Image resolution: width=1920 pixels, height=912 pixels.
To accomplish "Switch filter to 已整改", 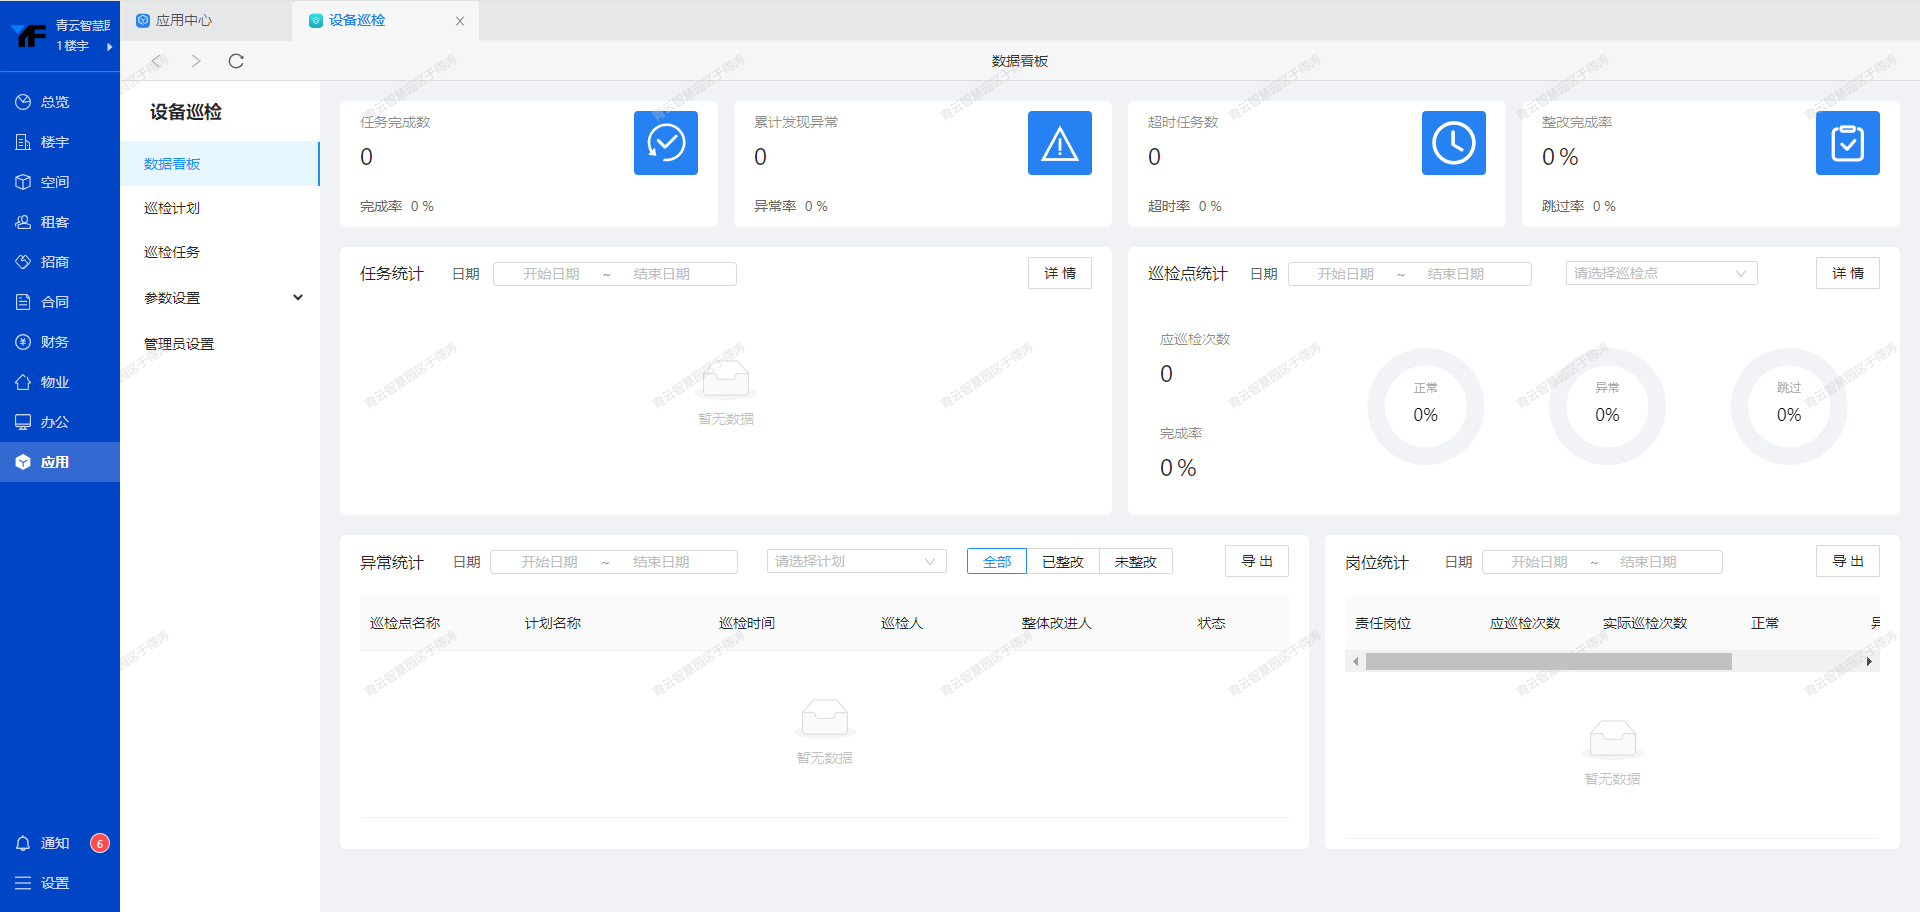I will click(x=1062, y=562).
